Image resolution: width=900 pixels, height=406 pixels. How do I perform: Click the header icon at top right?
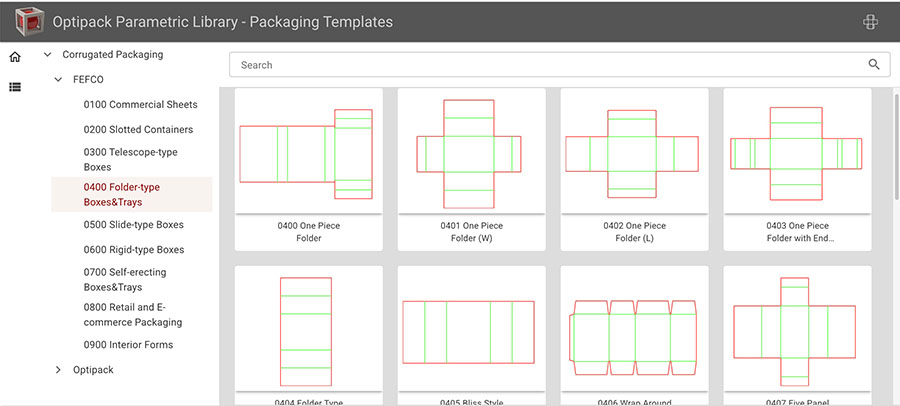tap(870, 22)
